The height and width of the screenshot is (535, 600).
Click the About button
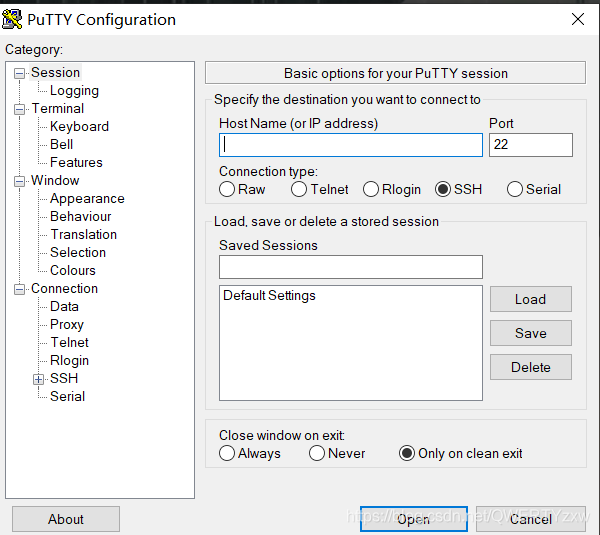(x=66, y=519)
